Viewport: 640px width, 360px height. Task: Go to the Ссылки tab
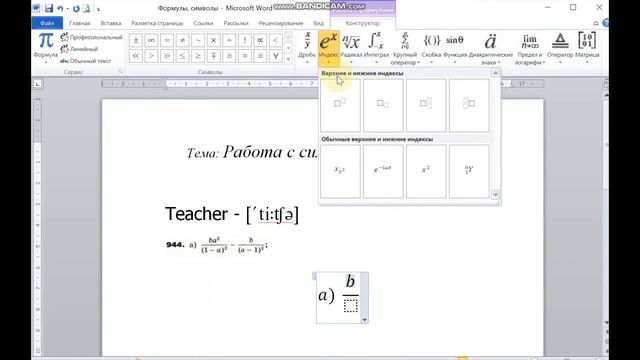click(x=203, y=23)
